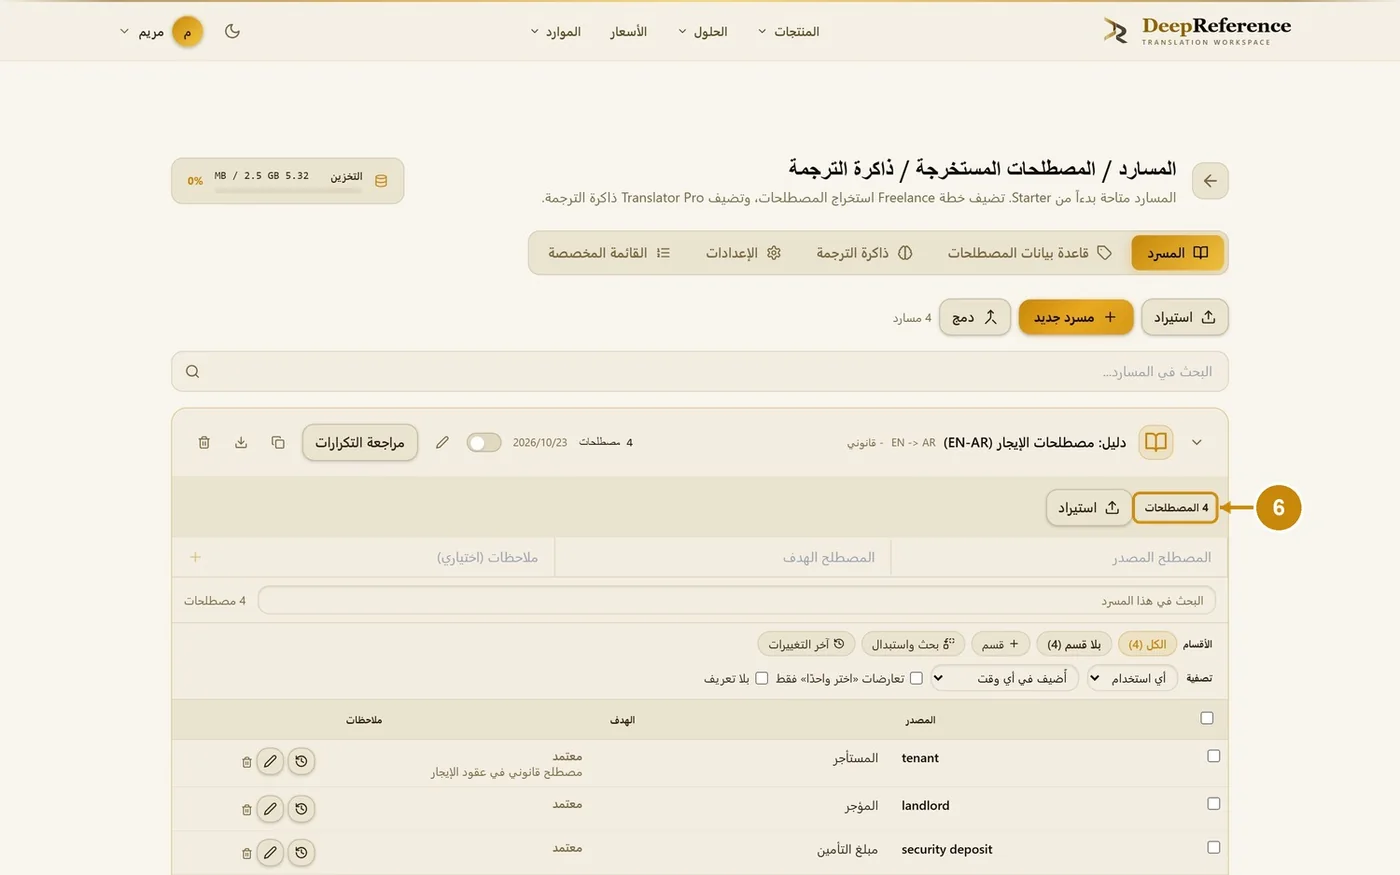Add a column with plus icon

pyautogui.click(x=195, y=557)
